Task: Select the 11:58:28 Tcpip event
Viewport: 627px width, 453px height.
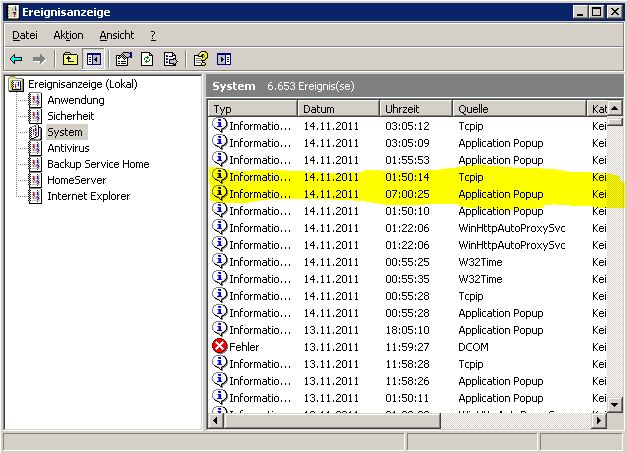Action: 409,364
